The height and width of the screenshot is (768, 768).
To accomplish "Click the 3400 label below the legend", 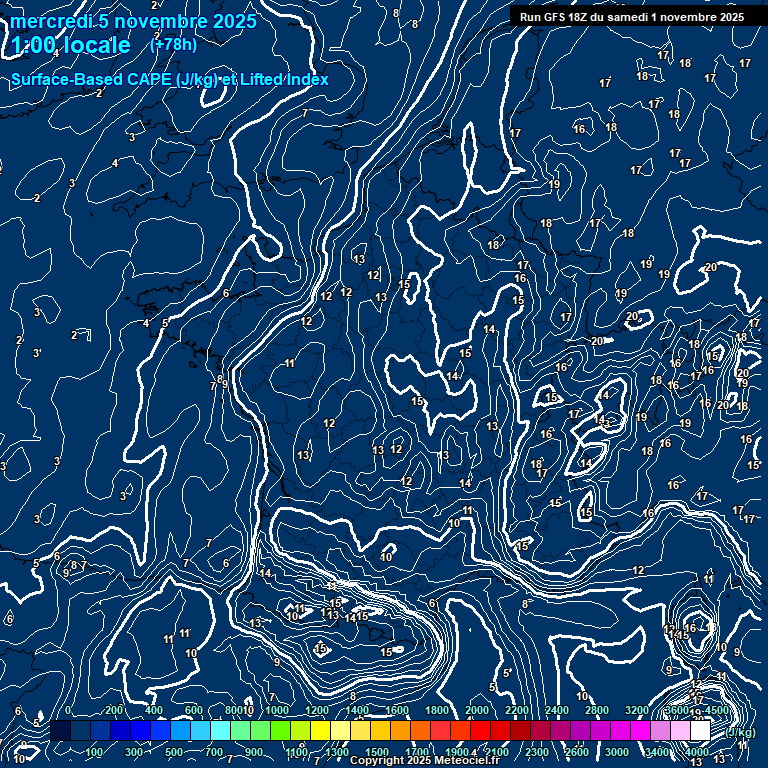I will pyautogui.click(x=656, y=752).
